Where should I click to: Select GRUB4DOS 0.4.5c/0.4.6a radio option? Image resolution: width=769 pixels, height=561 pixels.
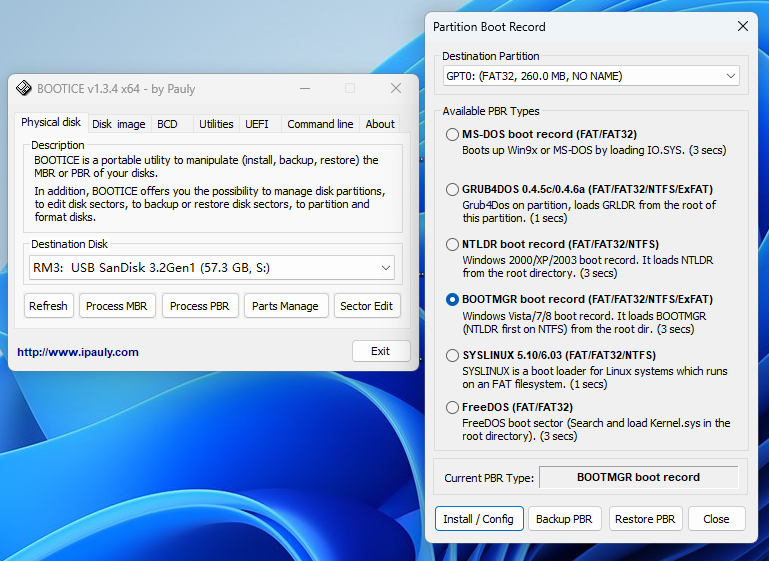point(452,189)
